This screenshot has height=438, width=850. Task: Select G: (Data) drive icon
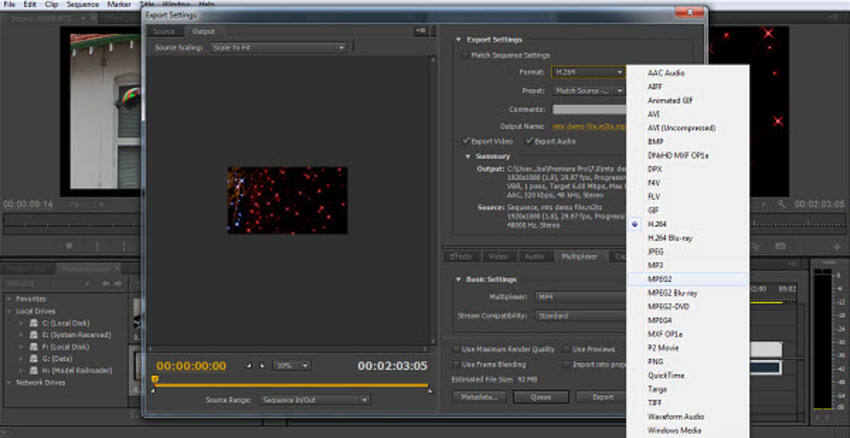[33, 359]
